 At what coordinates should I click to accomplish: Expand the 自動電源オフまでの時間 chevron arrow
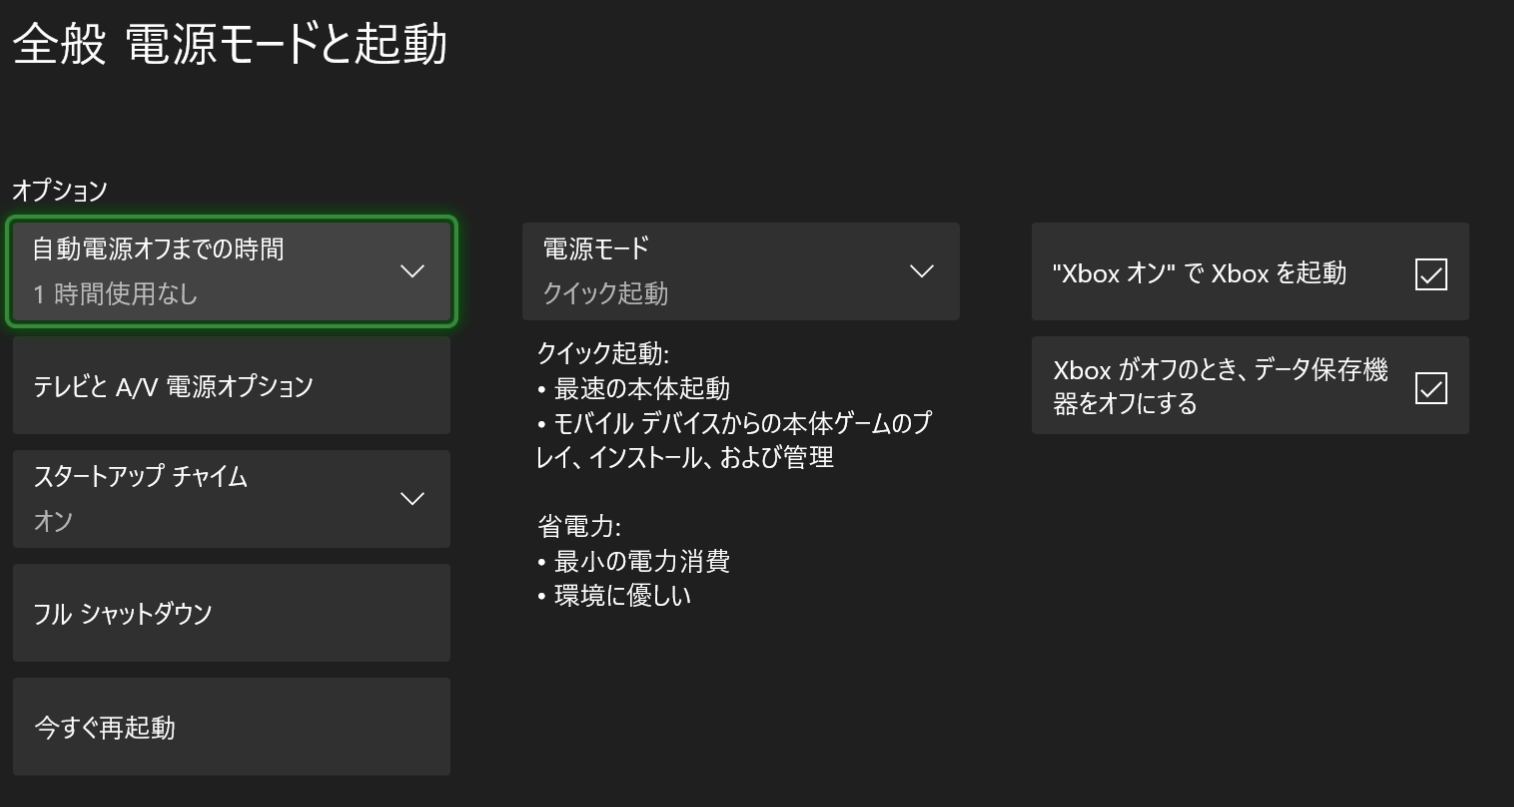coord(412,271)
